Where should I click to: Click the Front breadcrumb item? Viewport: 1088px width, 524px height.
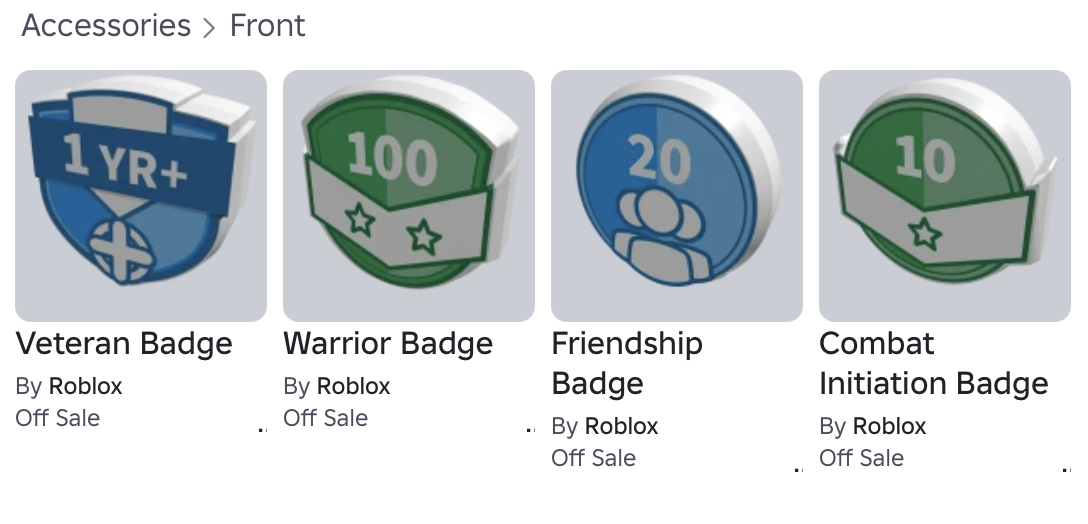[267, 26]
